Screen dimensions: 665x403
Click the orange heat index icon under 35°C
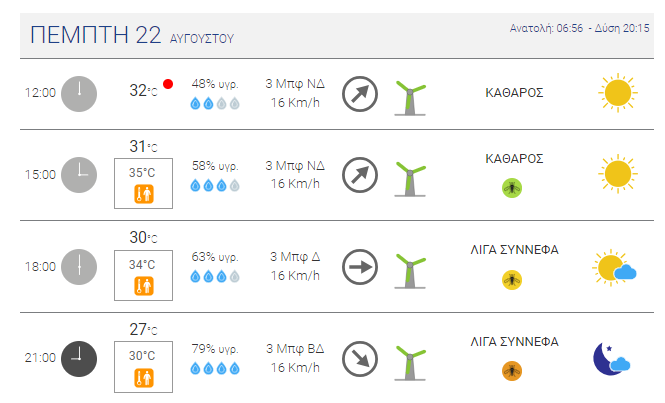[x=144, y=194]
